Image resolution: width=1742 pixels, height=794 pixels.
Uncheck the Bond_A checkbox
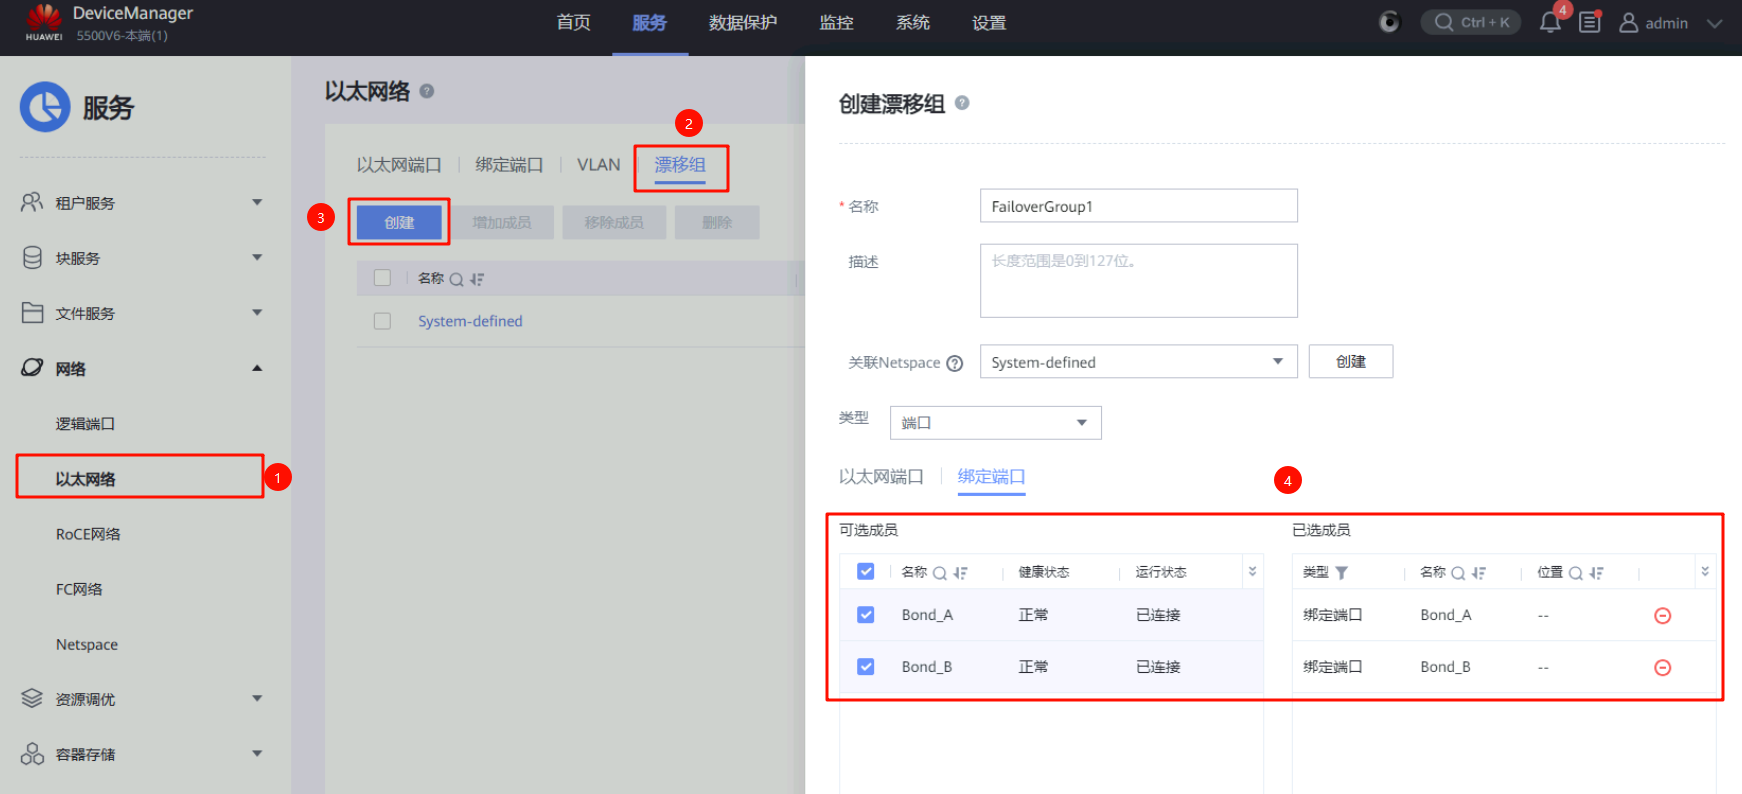pyautogui.click(x=866, y=615)
